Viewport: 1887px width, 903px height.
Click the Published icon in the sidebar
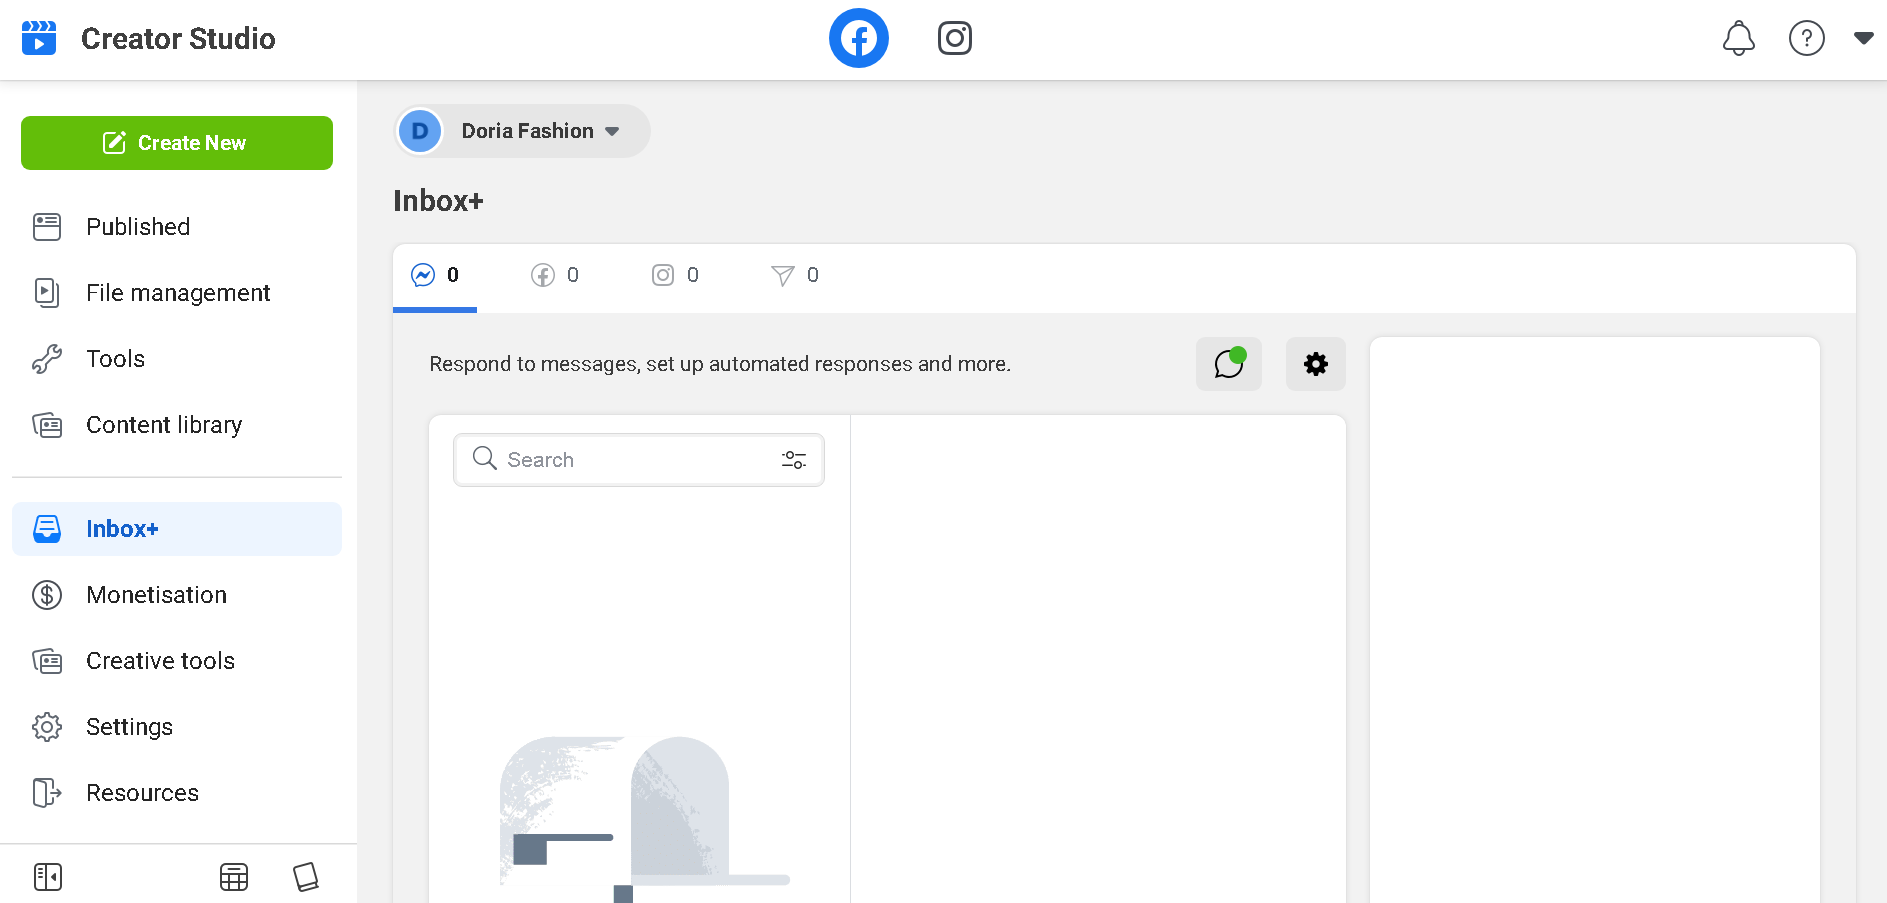[47, 227]
